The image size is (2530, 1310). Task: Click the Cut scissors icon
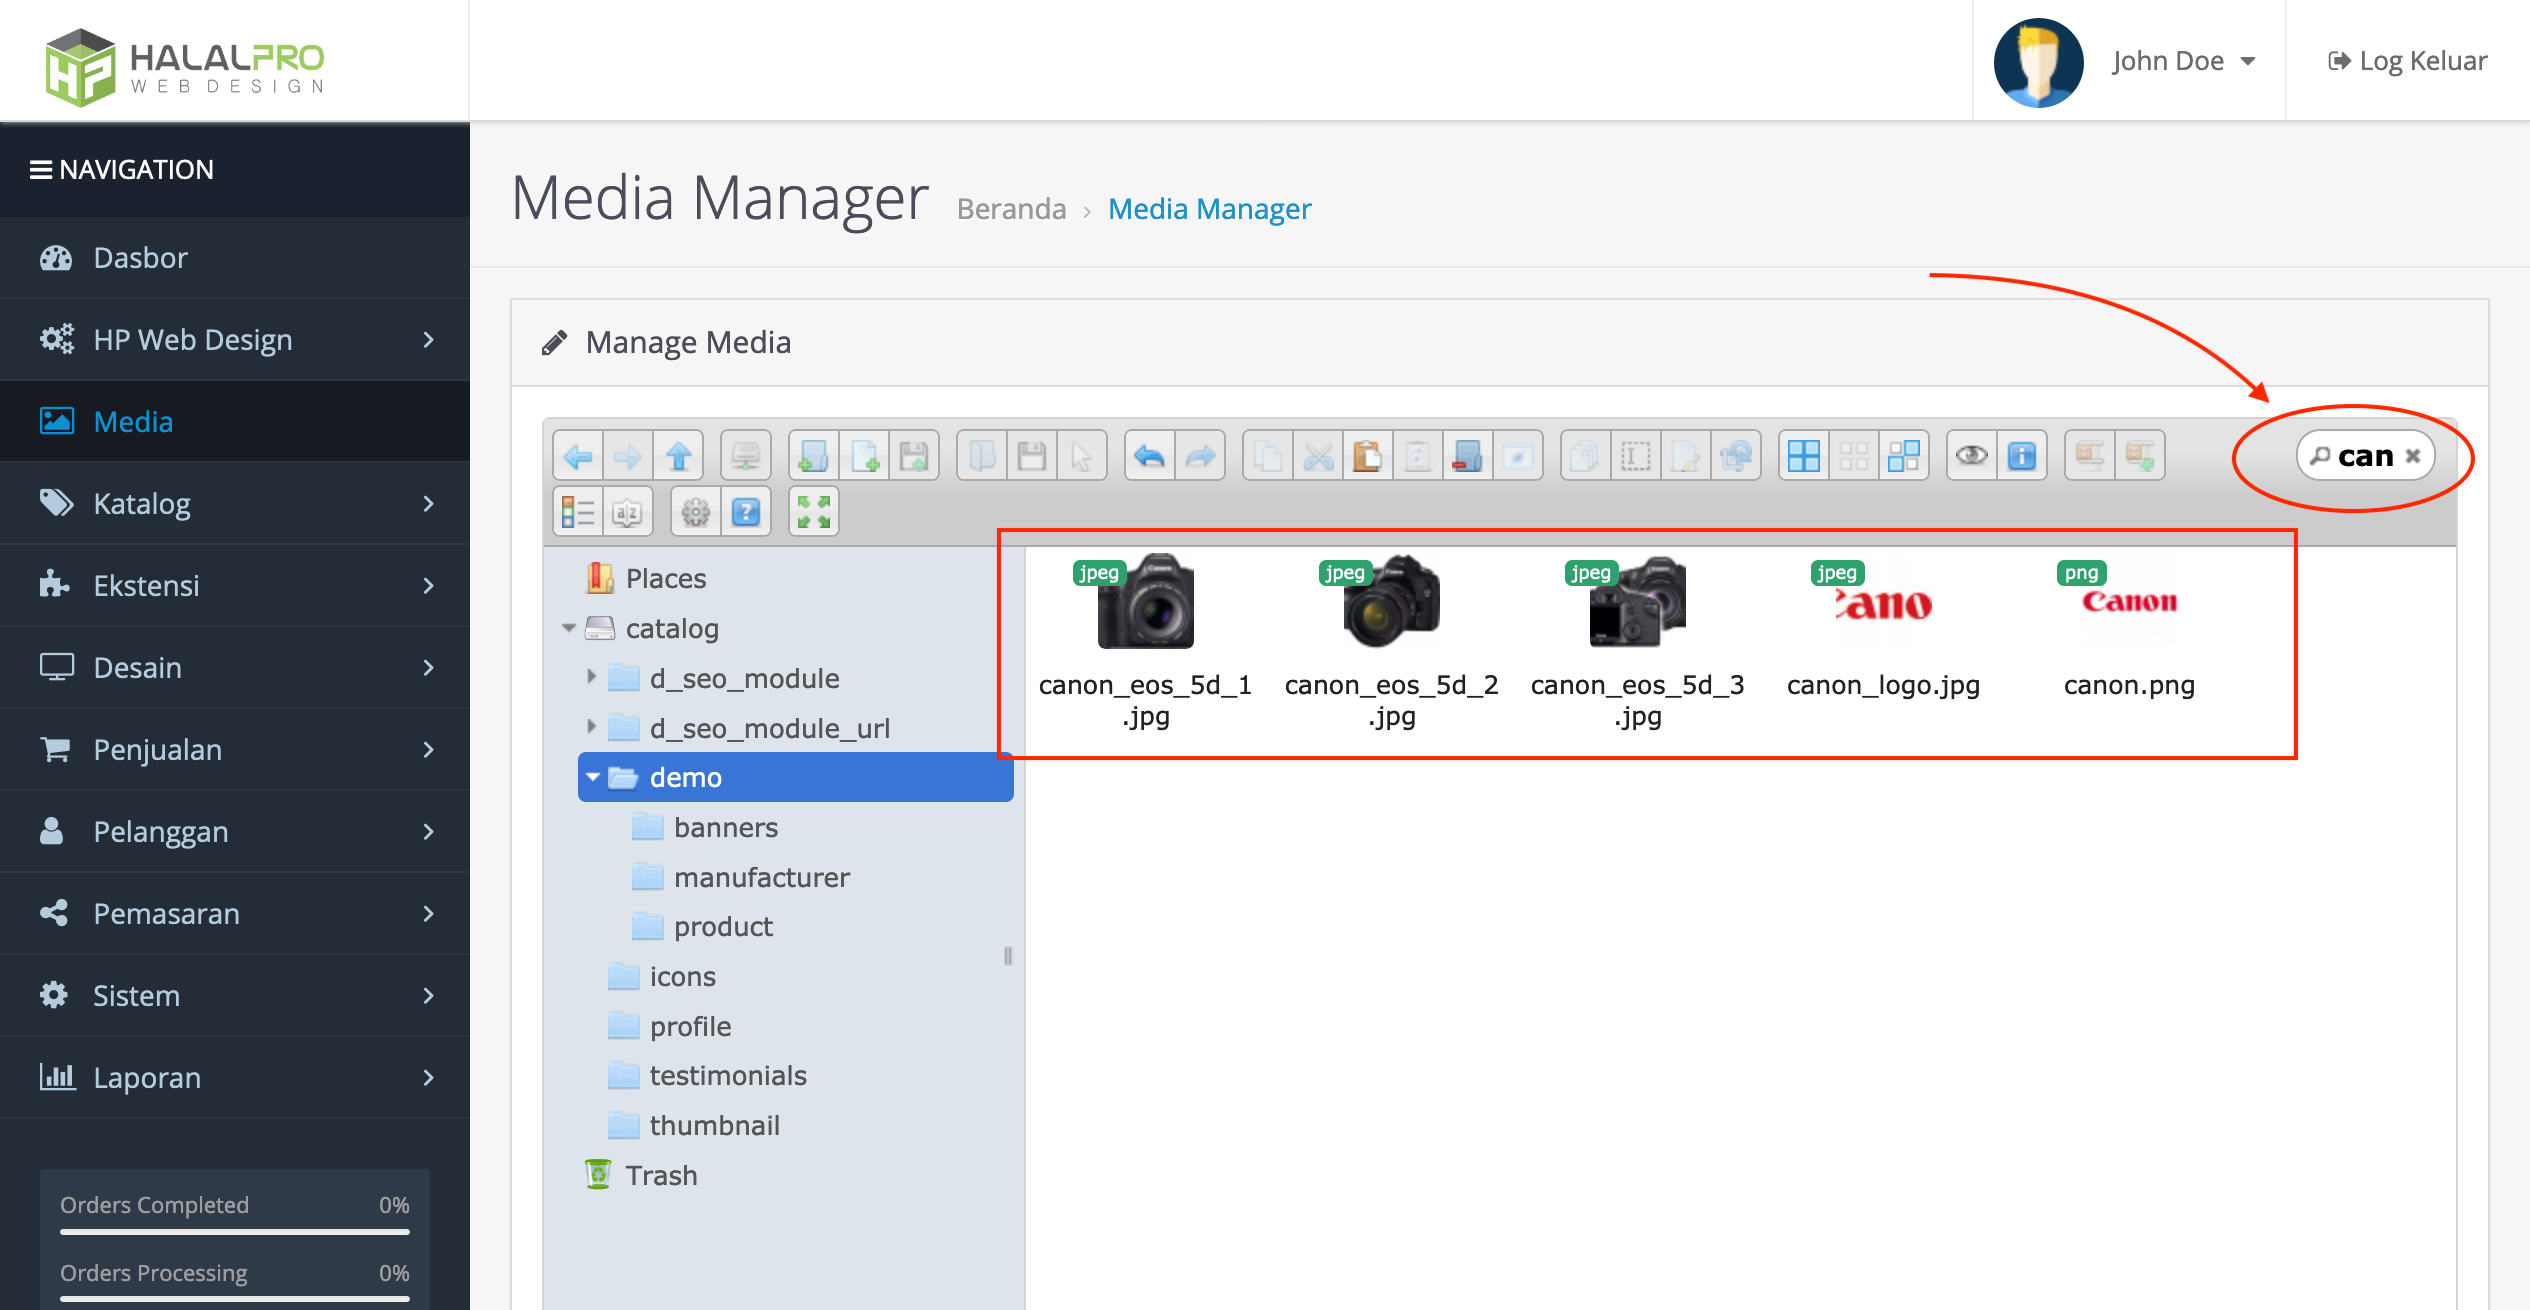(1318, 457)
